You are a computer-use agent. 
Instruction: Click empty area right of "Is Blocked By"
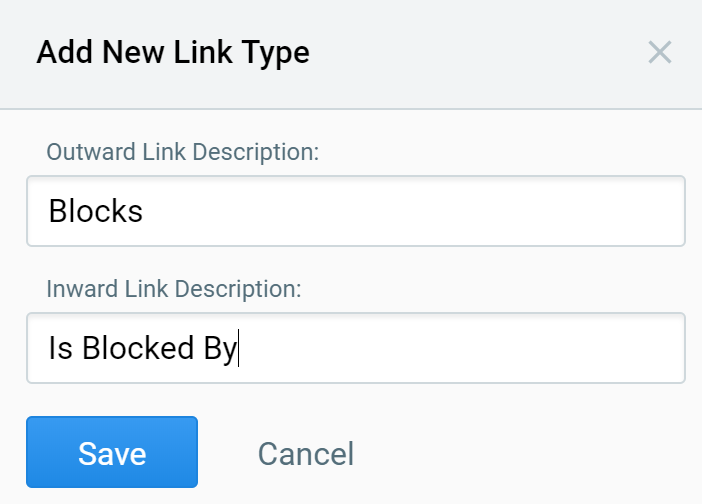pos(460,348)
